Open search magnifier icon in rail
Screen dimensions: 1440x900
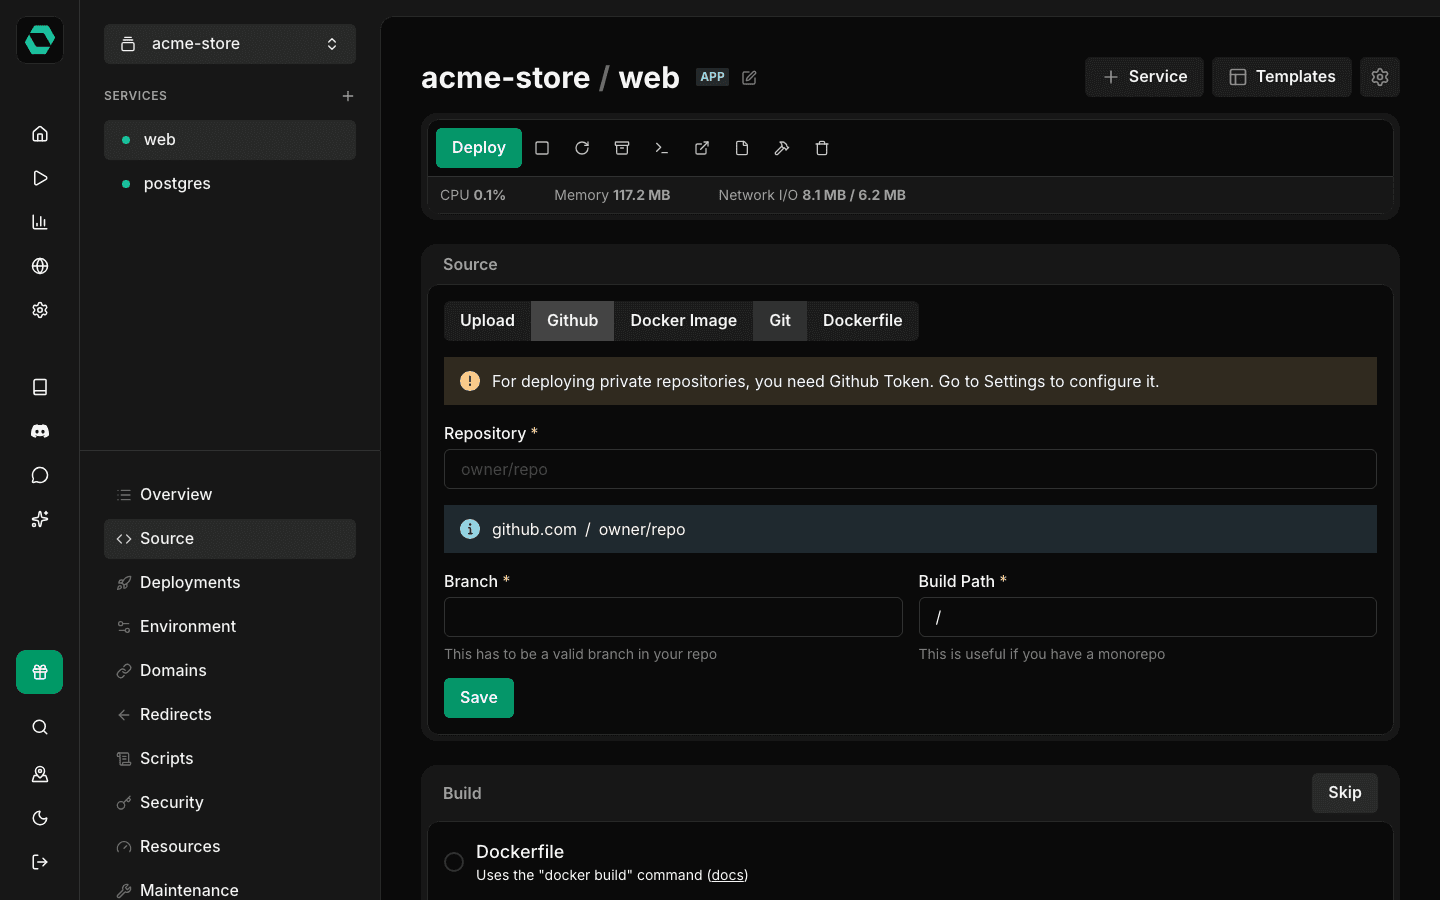coord(40,727)
